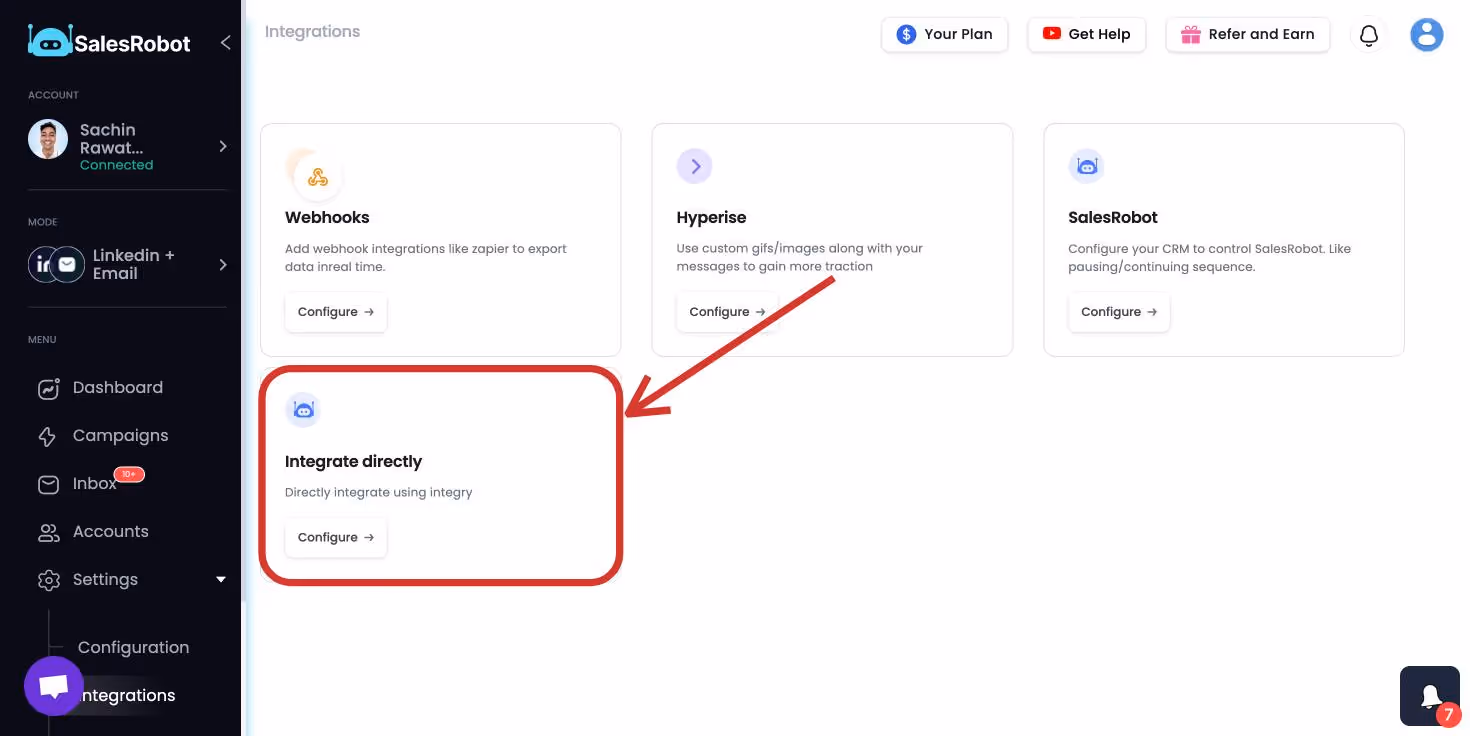This screenshot has height=736, width=1470.
Task: Click the blue chat widget bubble
Action: [x=54, y=685]
